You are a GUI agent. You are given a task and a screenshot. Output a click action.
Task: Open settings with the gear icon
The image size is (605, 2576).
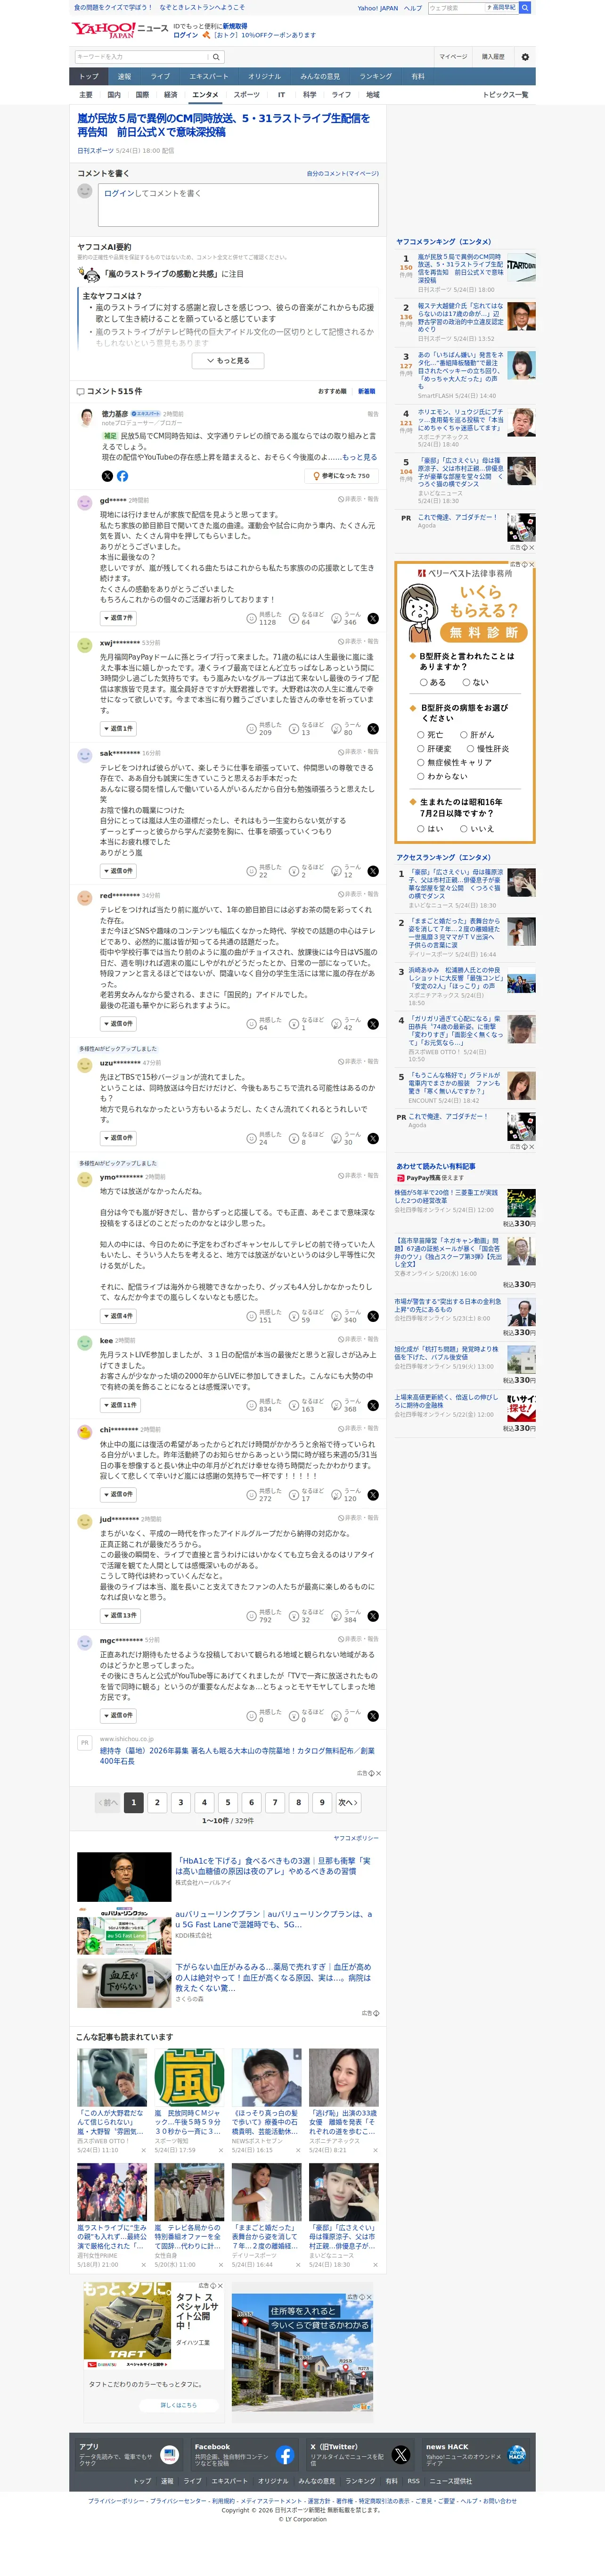[525, 57]
